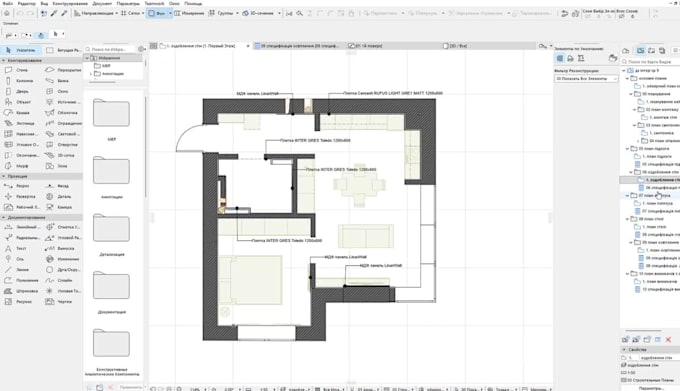Open the Документ menu
680x391 pixels.
[x=102, y=3]
